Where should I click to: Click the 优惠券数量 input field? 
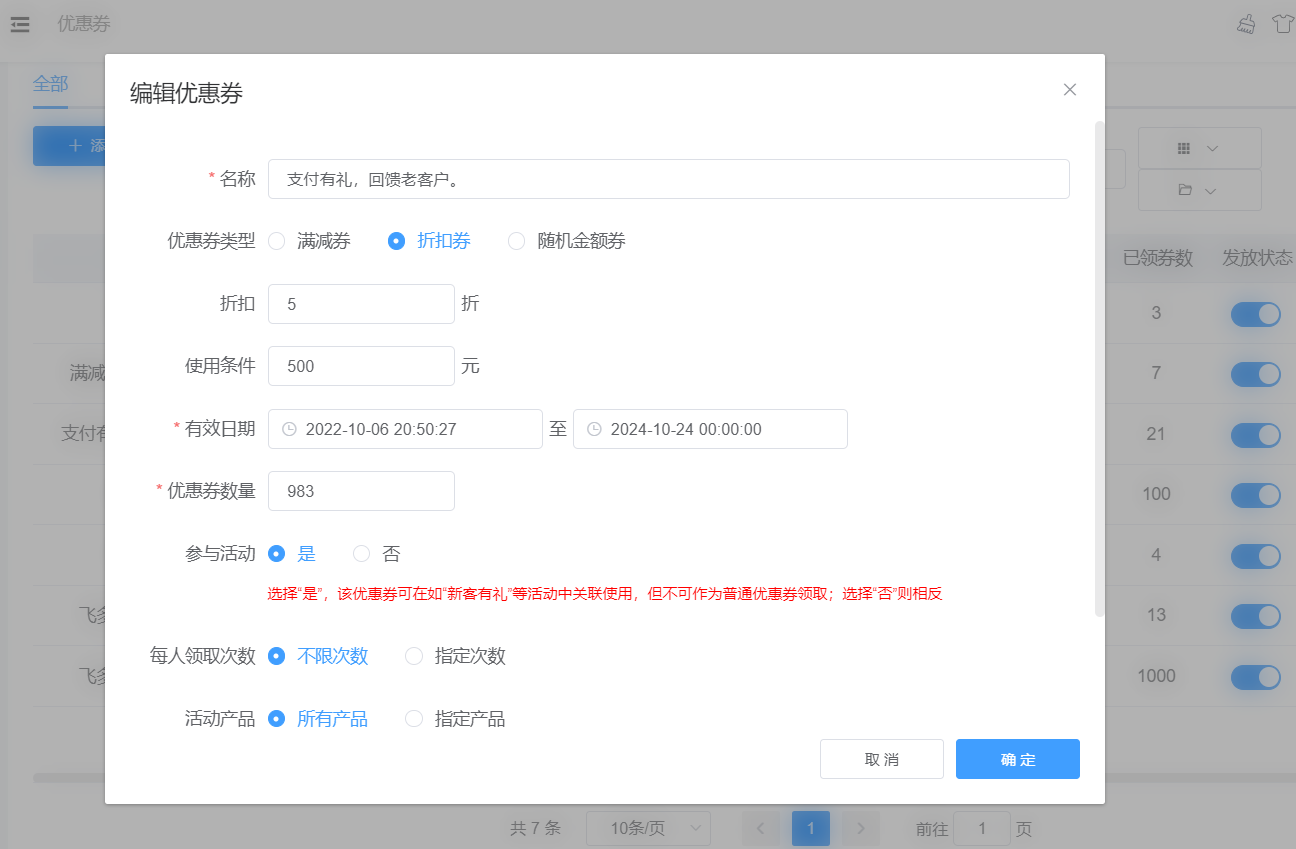pos(361,491)
